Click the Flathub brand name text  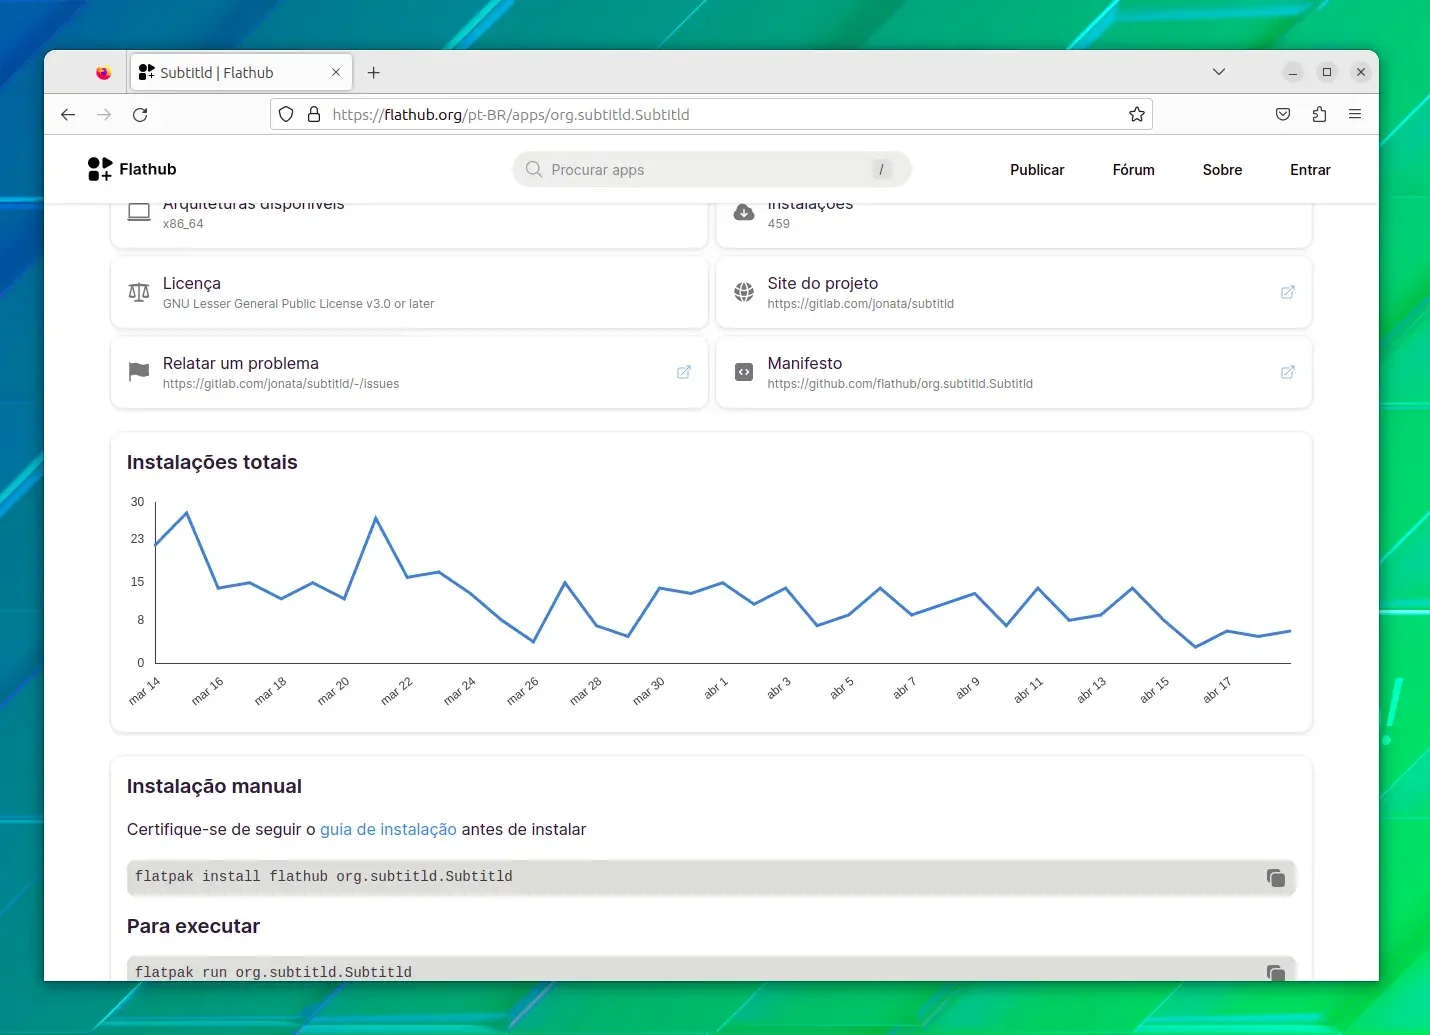(x=148, y=169)
